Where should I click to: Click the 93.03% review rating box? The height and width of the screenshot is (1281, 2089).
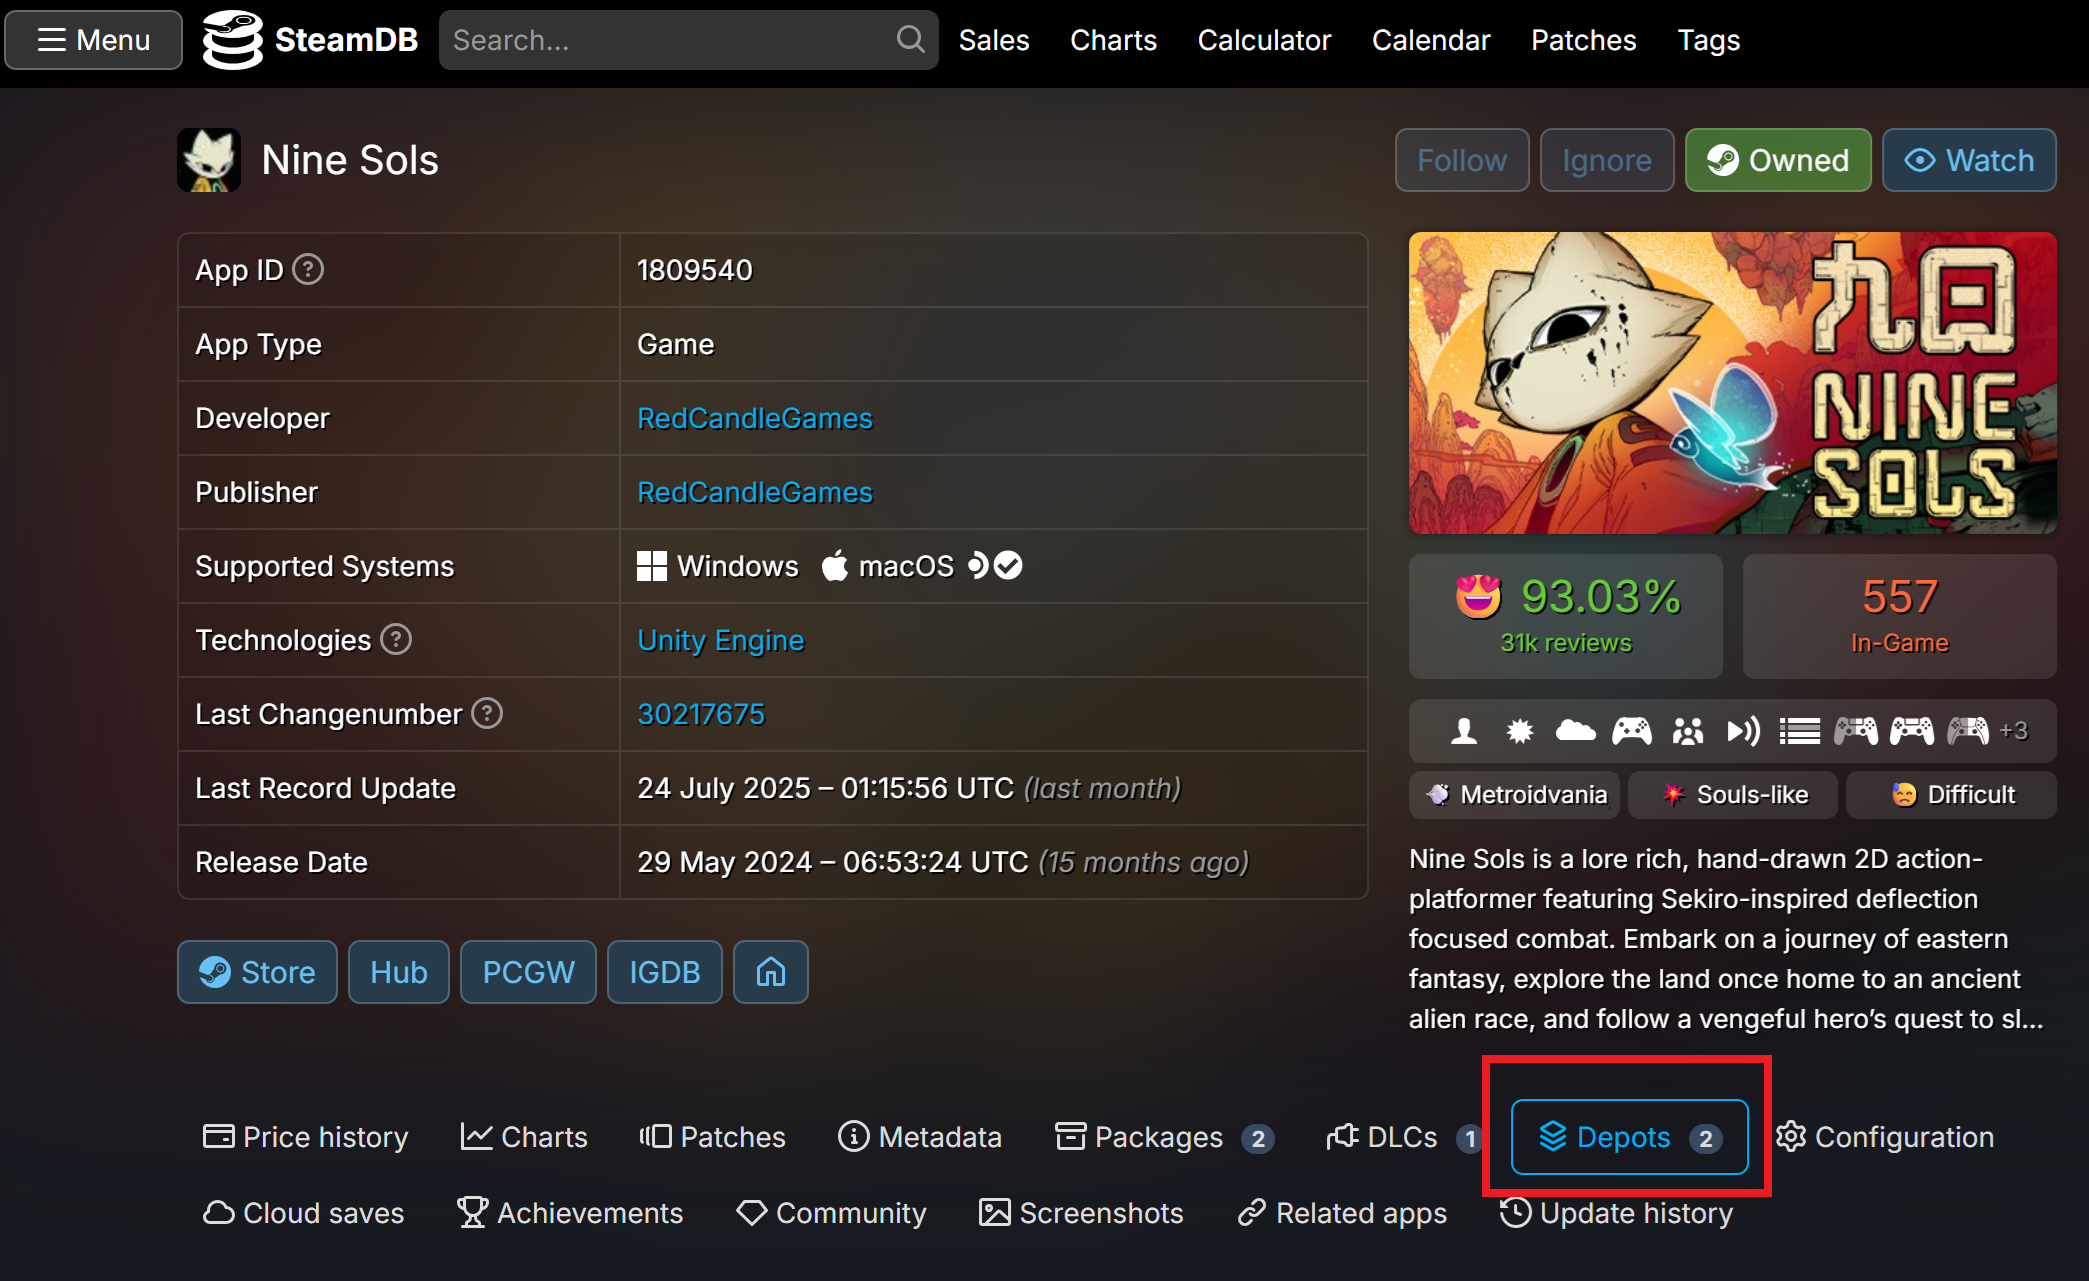tap(1565, 616)
